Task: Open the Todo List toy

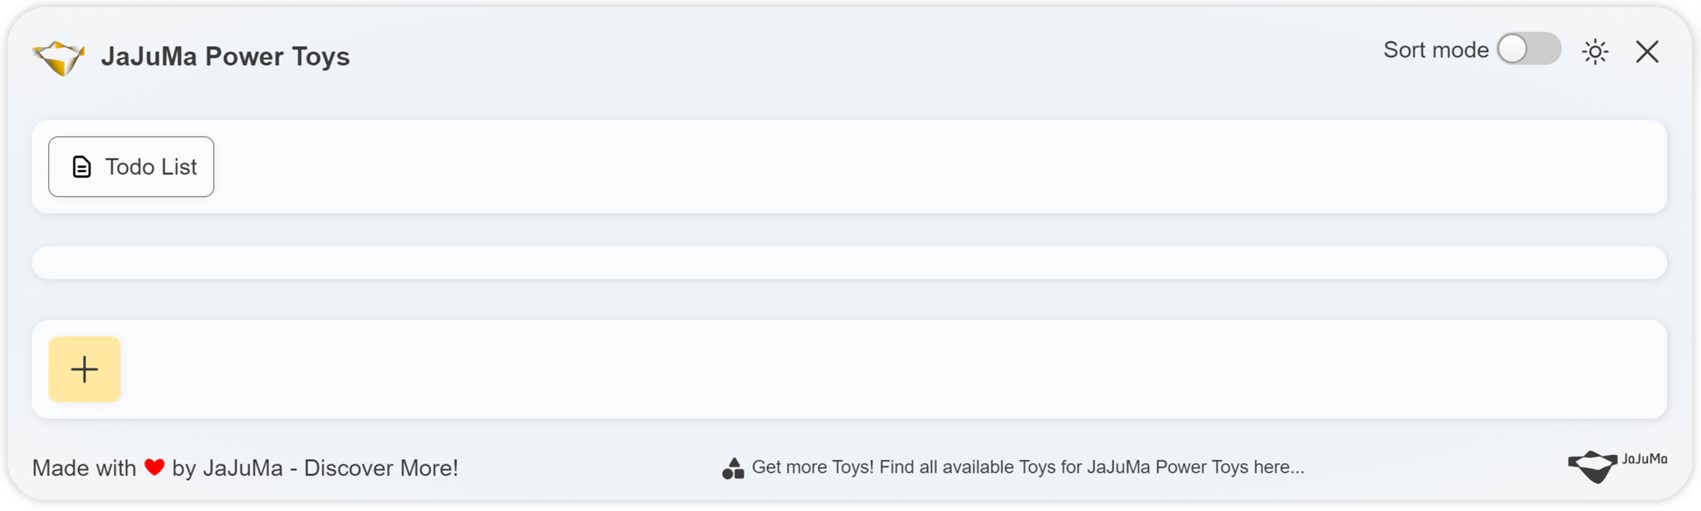Action: (x=131, y=167)
